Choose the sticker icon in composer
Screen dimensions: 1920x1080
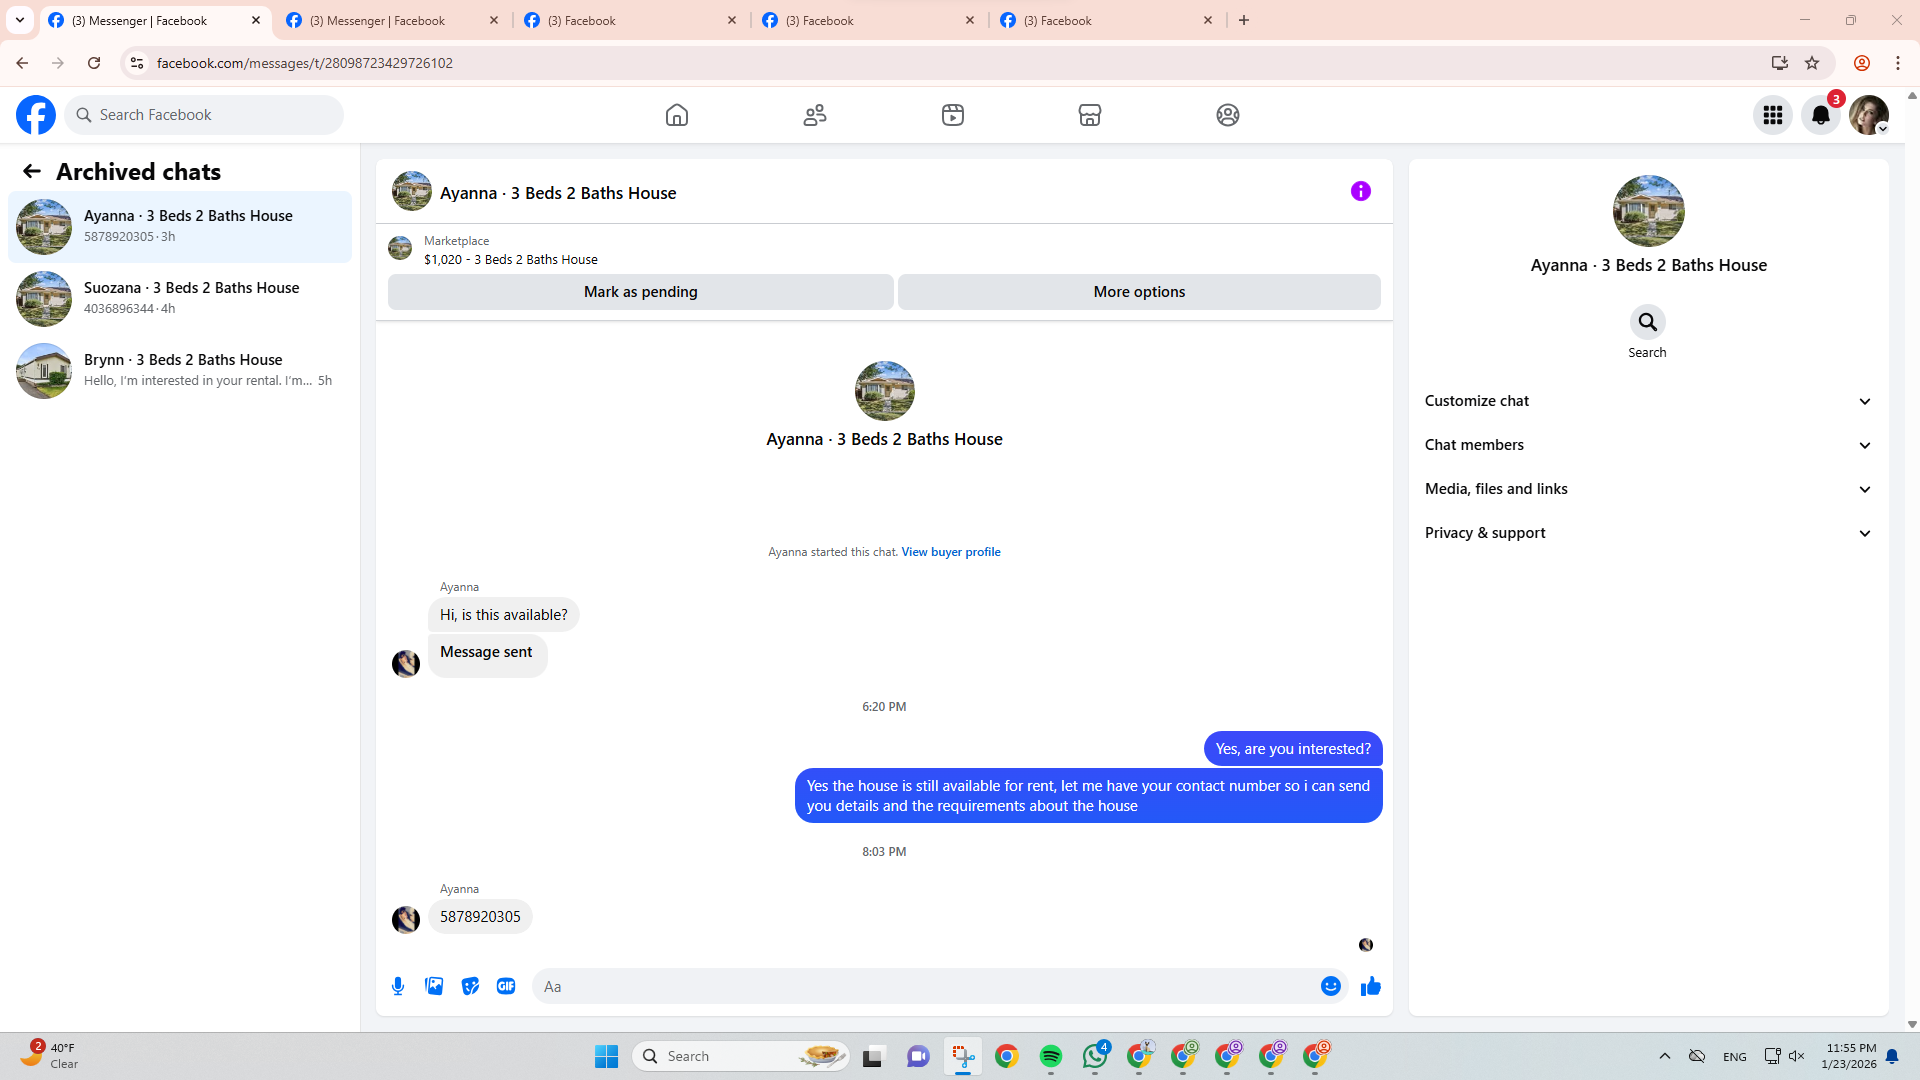(470, 986)
